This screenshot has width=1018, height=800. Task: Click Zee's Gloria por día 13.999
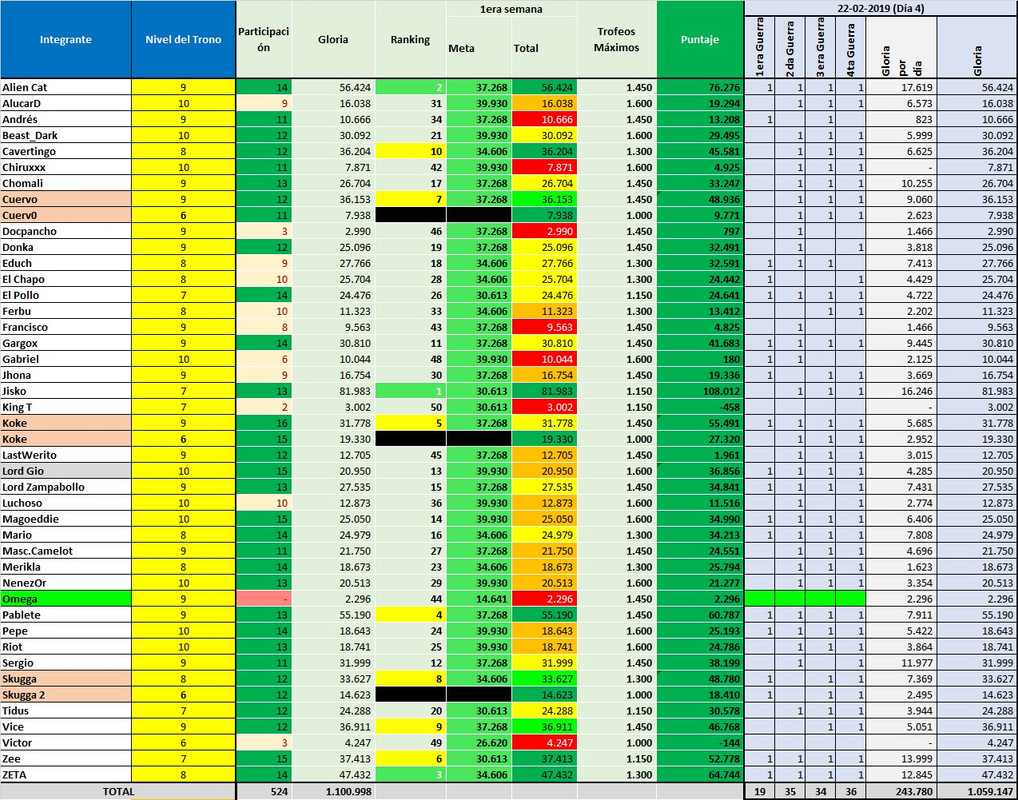901,758
